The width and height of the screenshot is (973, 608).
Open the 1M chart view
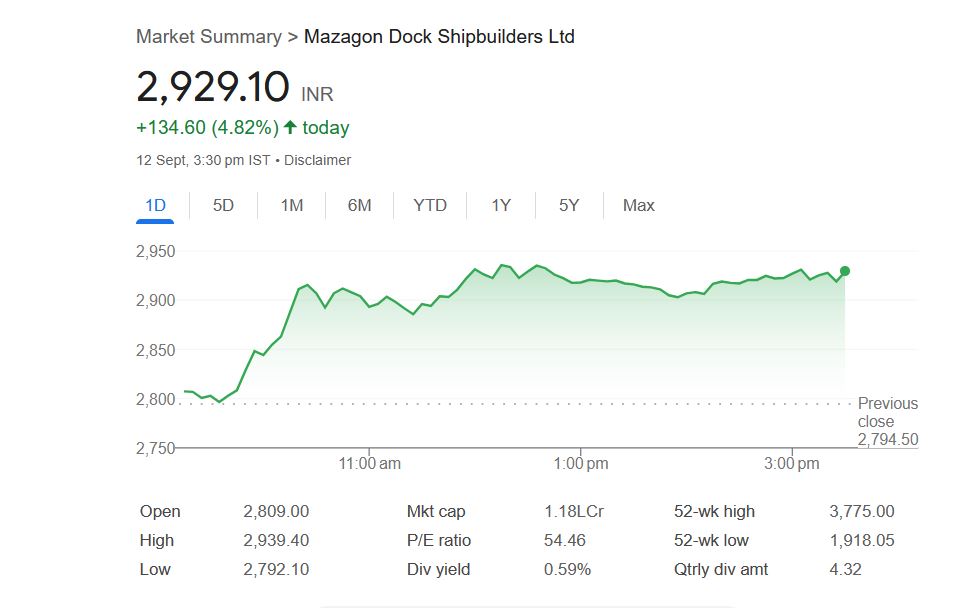click(x=291, y=206)
